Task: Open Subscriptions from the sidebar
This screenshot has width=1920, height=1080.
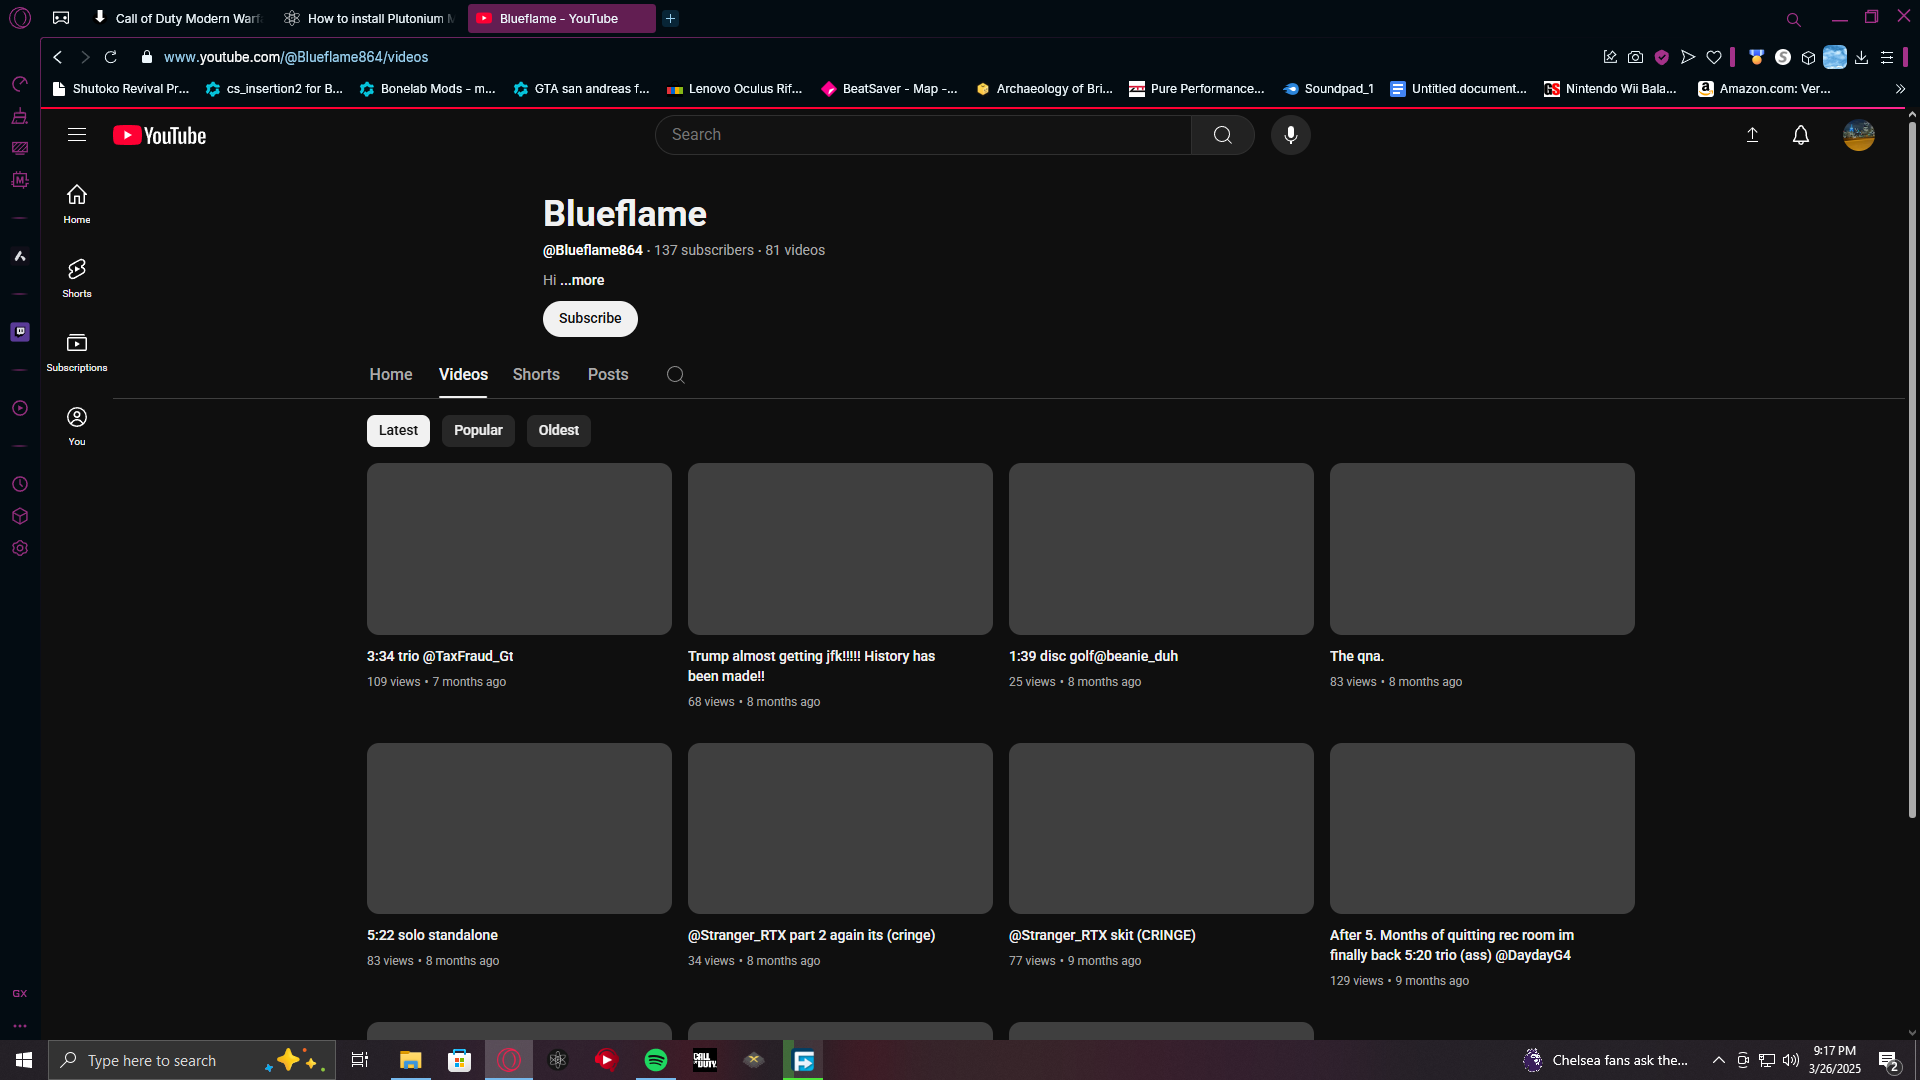Action: coord(77,351)
